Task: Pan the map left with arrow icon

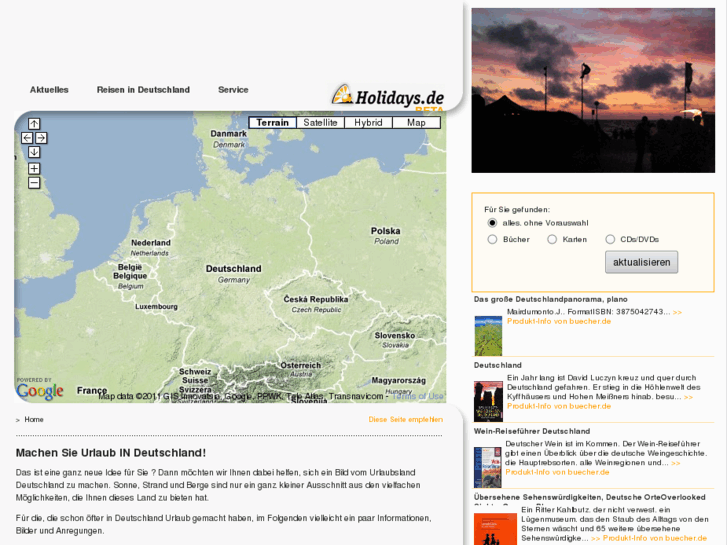Action: pos(27,138)
